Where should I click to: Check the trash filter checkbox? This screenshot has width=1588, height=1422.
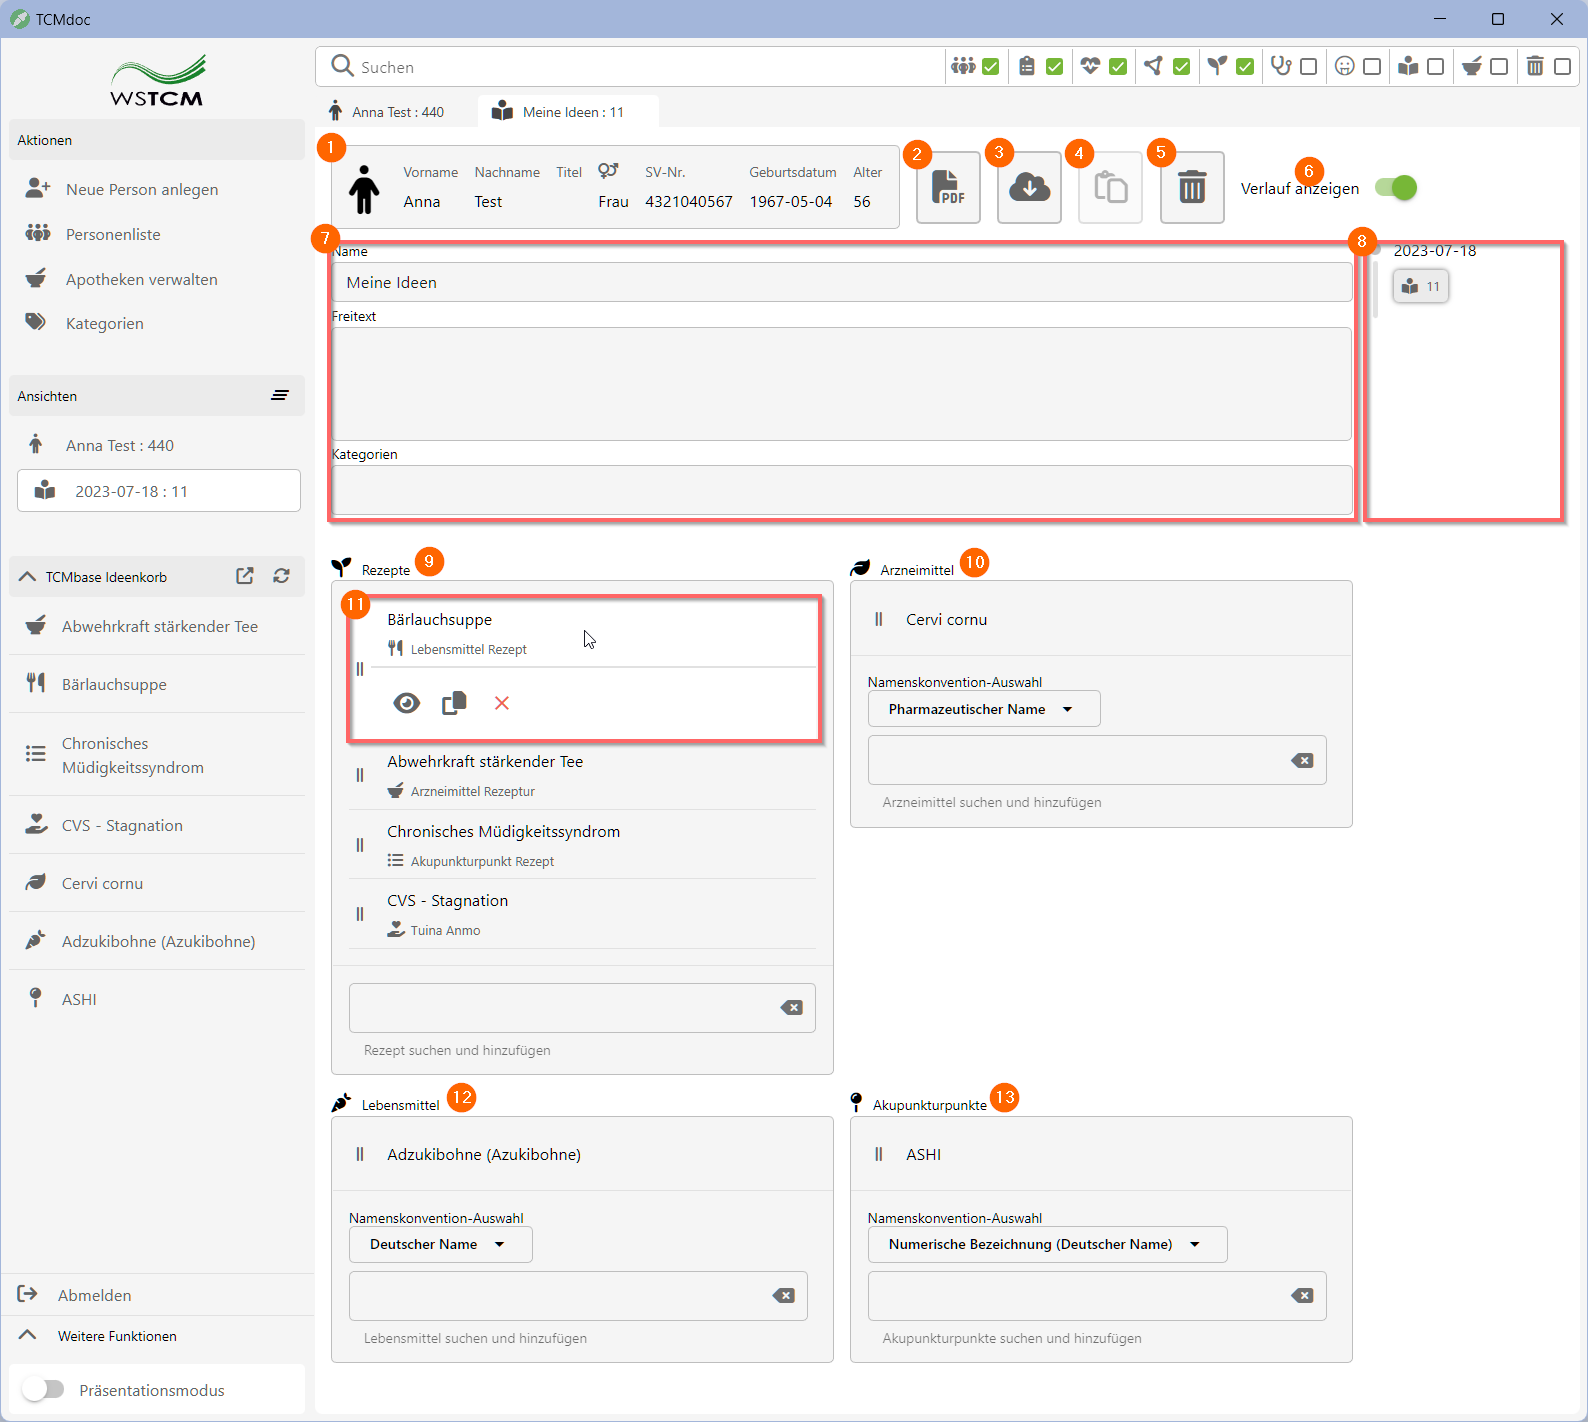point(1562,66)
